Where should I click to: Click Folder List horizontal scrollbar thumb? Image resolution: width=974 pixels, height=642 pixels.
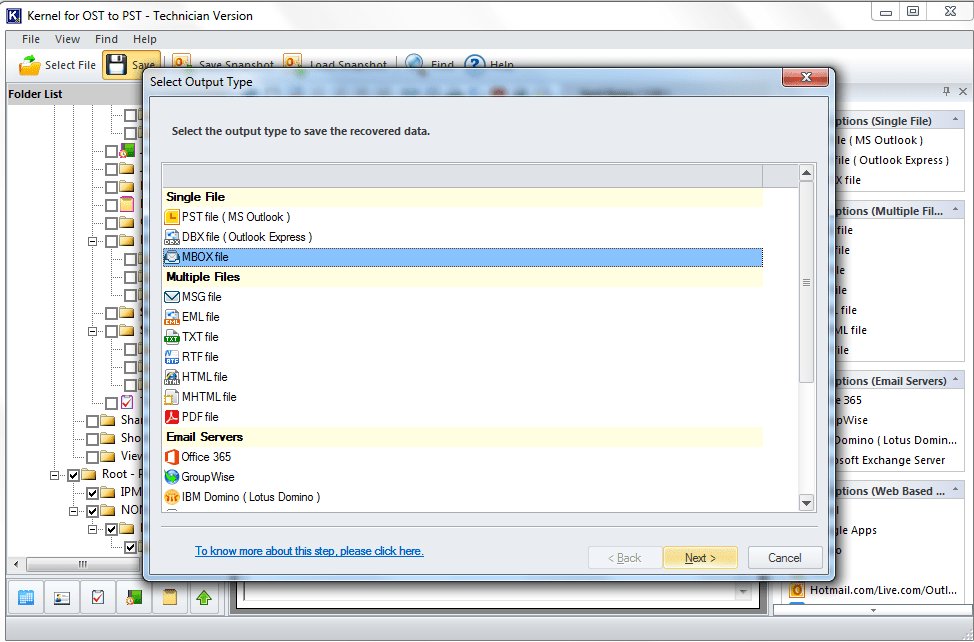pyautogui.click(x=83, y=564)
